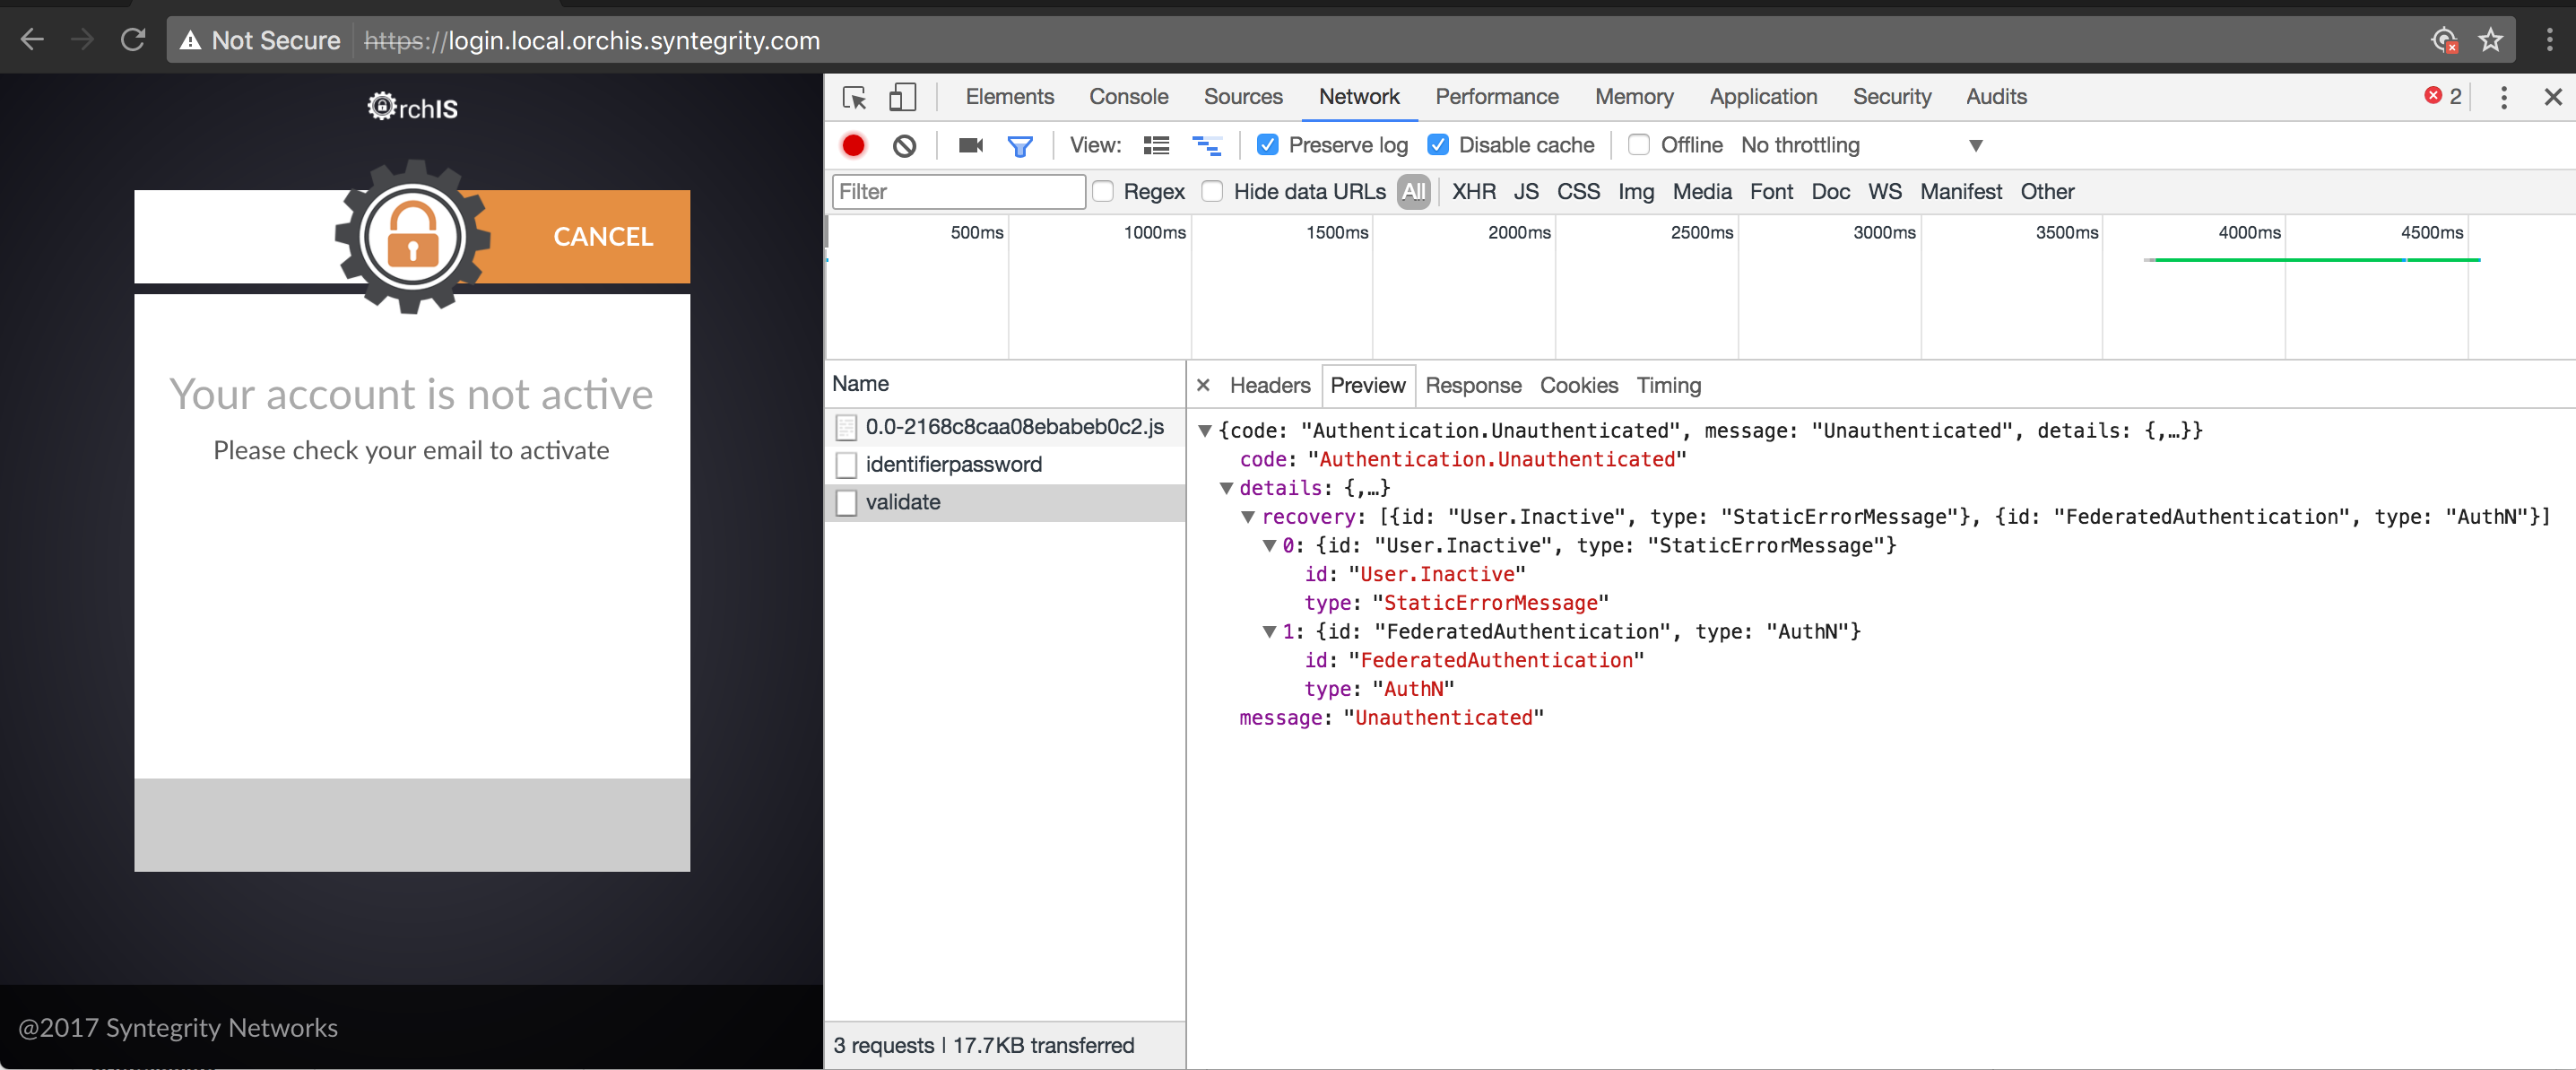The width and height of the screenshot is (2576, 1070).
Task: Select the 0.0-2168c8caa08ebabeb0c2.js file icon
Action: 846,427
